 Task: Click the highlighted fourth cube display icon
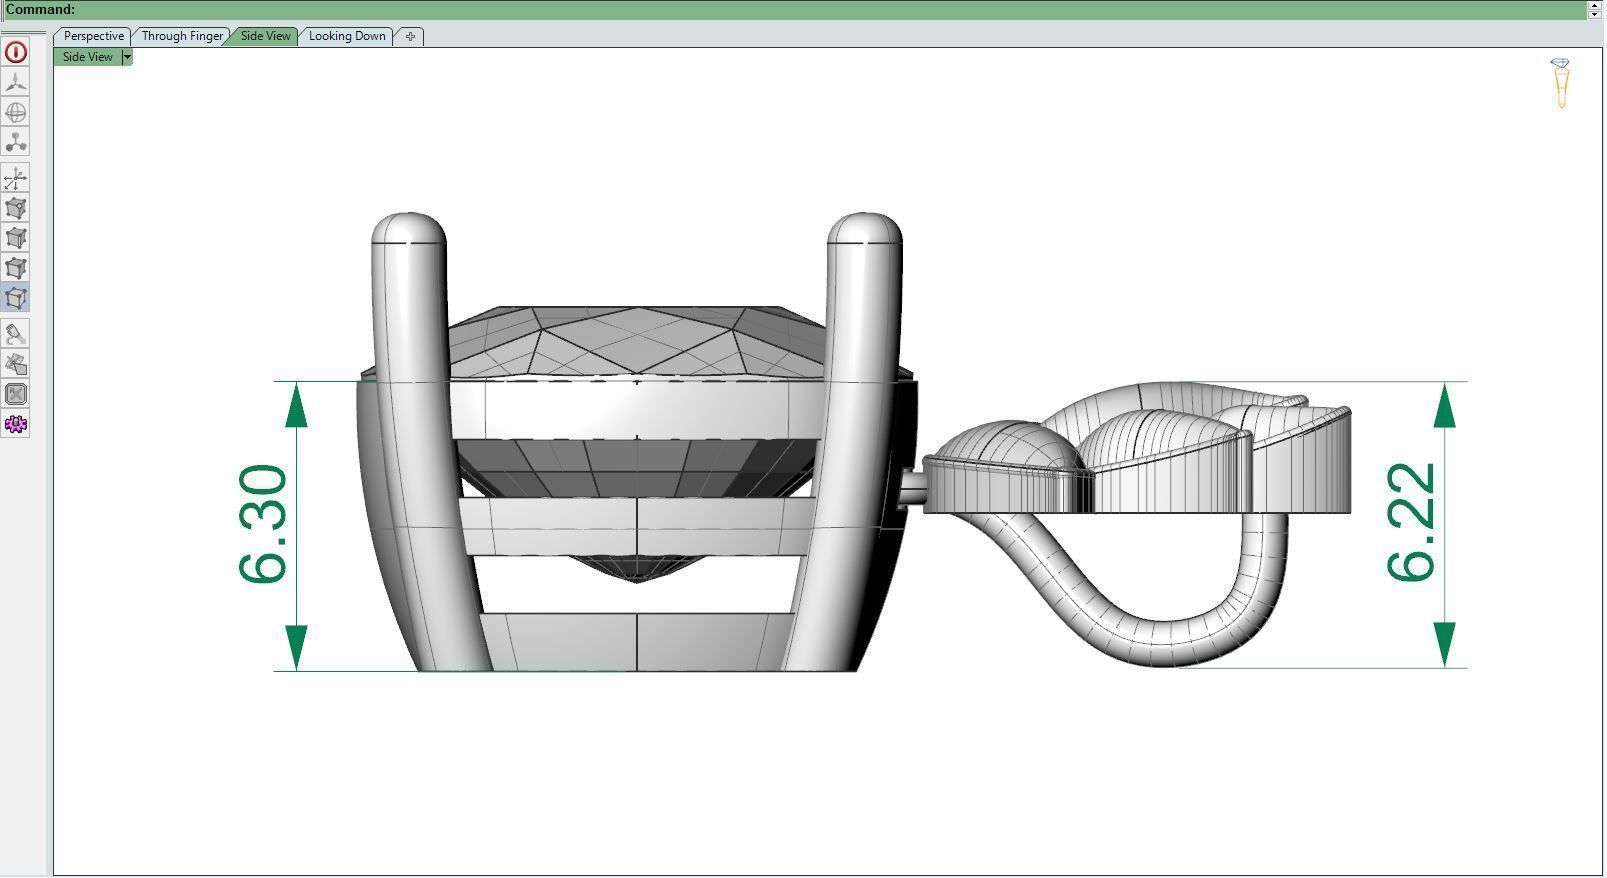[16, 298]
